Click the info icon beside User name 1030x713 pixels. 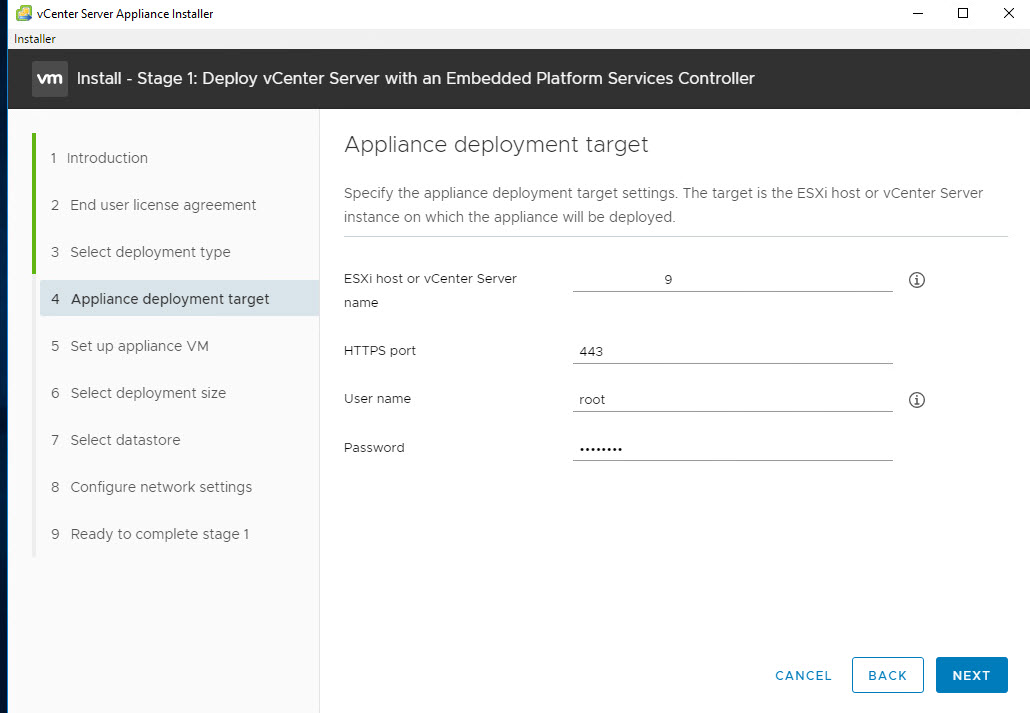coord(916,400)
